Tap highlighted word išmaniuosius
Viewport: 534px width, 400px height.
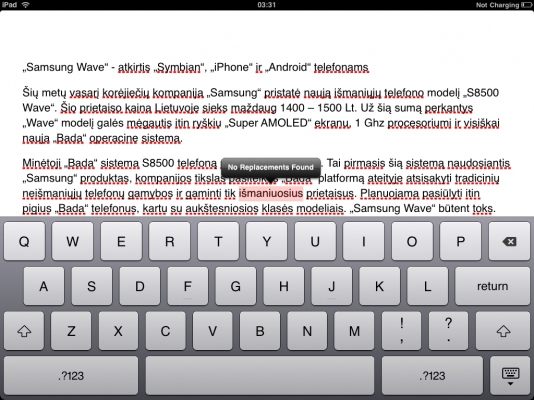click(x=271, y=193)
